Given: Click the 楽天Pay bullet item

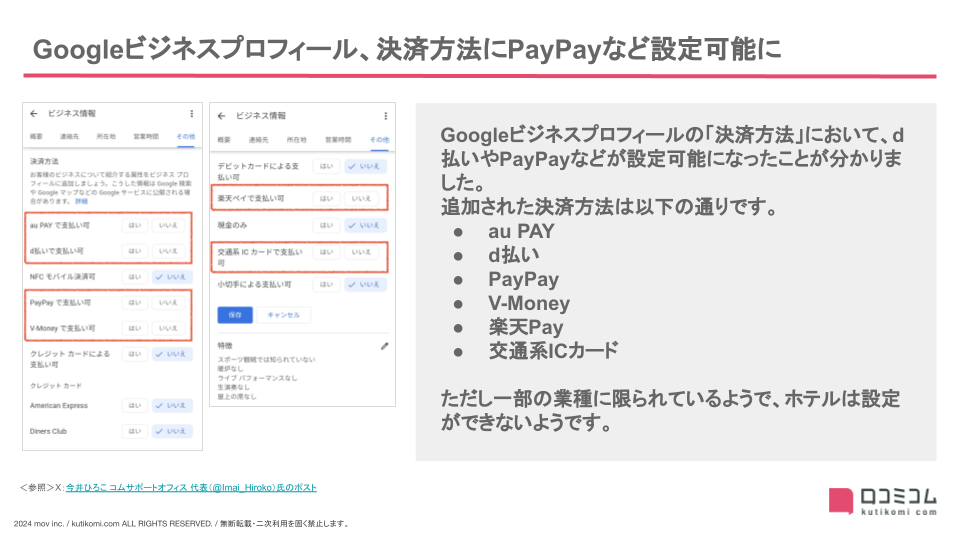Looking at the screenshot, I should point(525,327).
